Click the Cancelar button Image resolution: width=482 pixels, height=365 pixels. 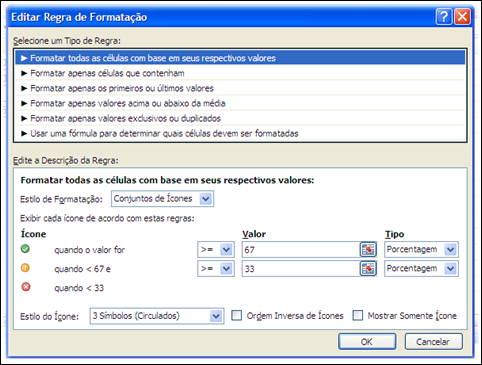[x=433, y=342]
